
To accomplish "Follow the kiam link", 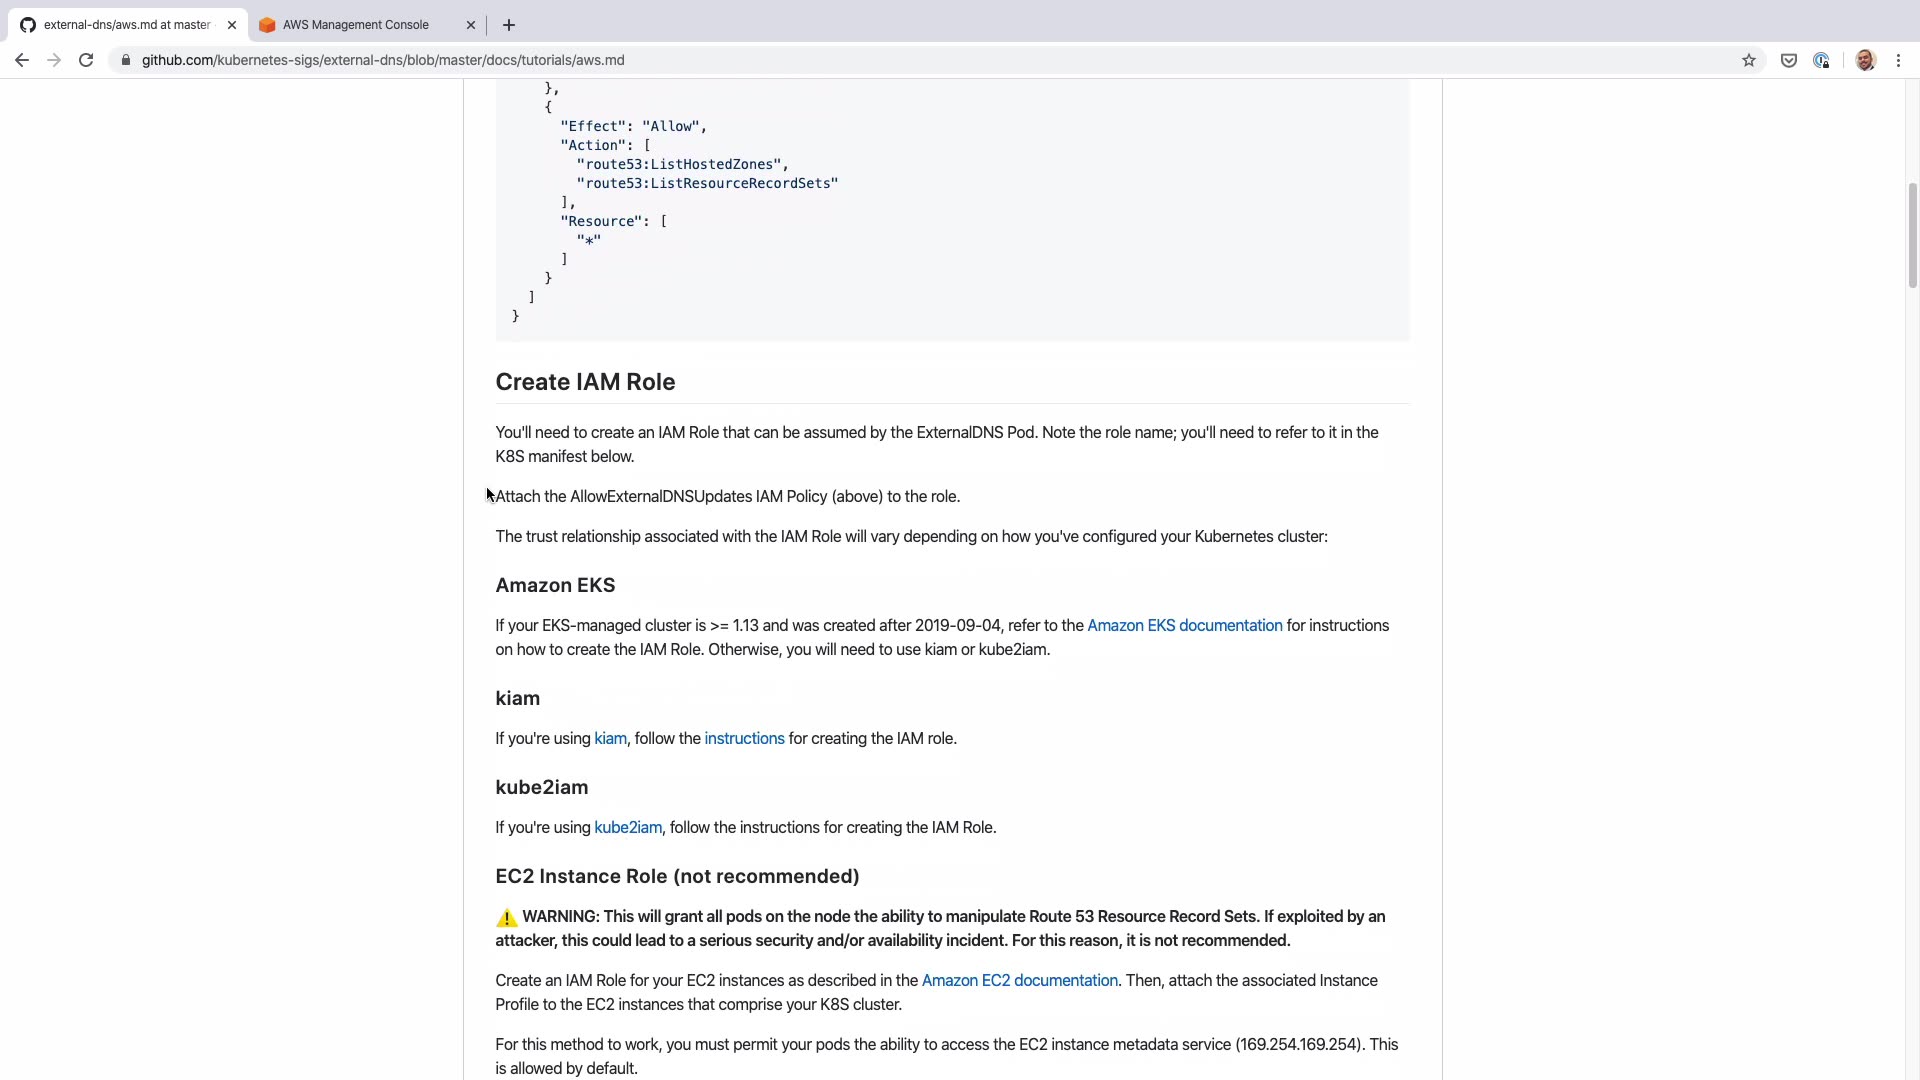I will coord(610,739).
